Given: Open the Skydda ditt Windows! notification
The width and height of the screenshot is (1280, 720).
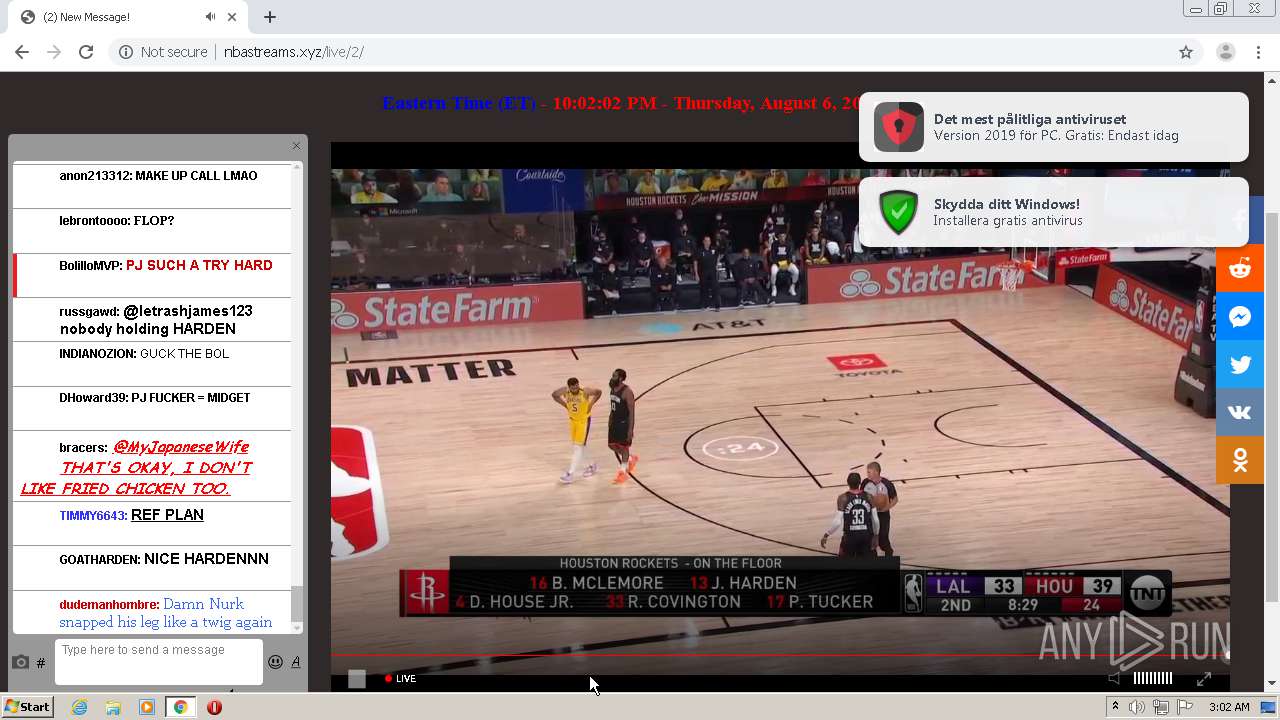Looking at the screenshot, I should click(1054, 212).
